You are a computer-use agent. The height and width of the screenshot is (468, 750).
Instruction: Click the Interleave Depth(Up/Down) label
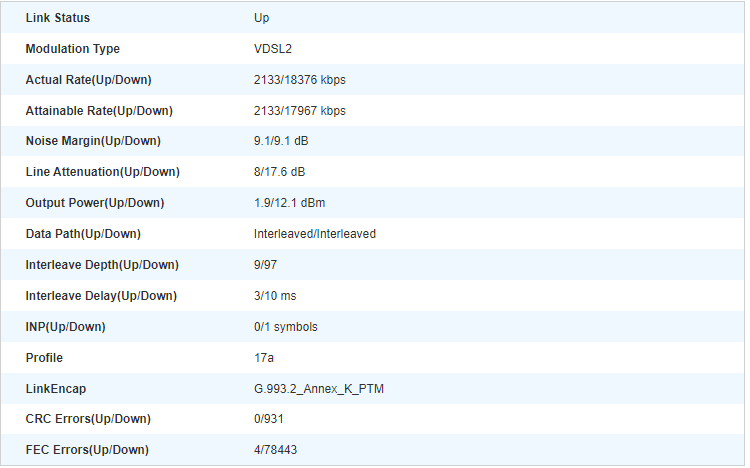click(x=102, y=265)
